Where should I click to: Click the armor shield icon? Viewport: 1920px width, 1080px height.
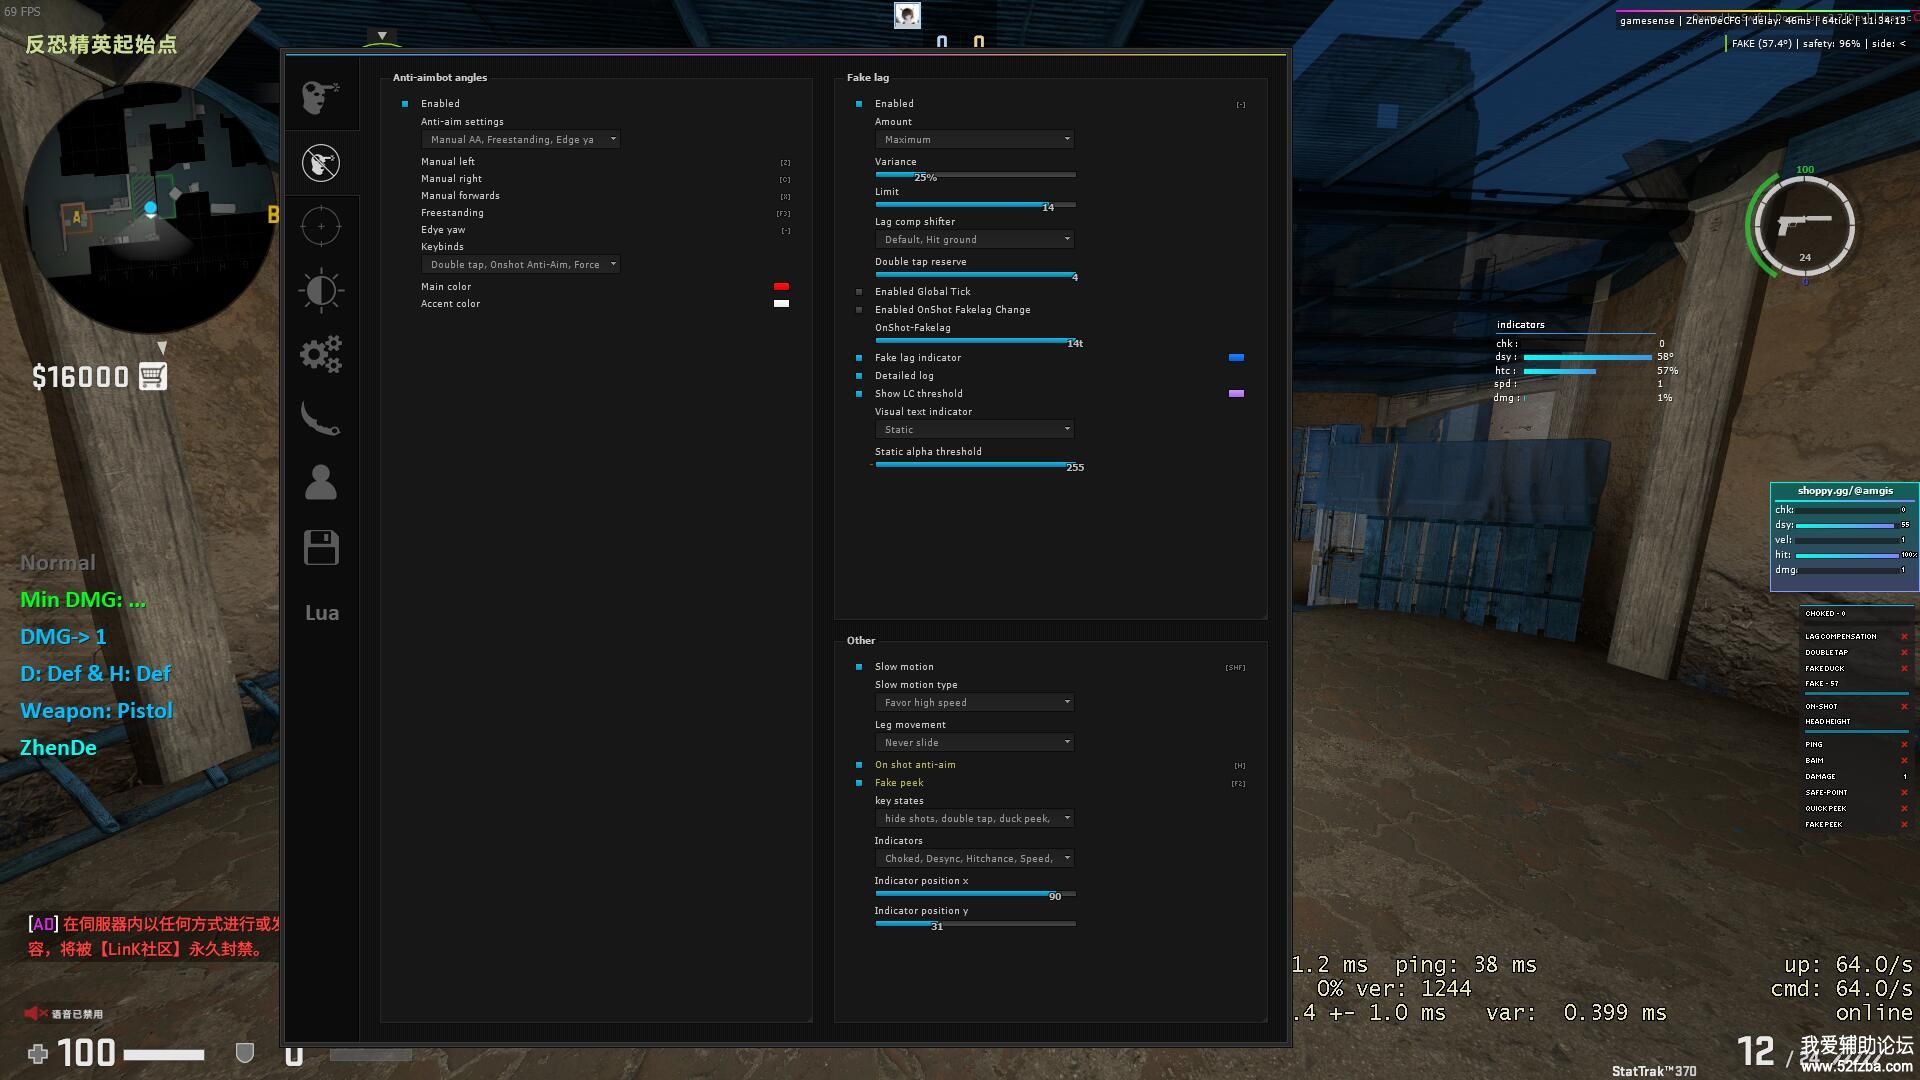tap(244, 1053)
